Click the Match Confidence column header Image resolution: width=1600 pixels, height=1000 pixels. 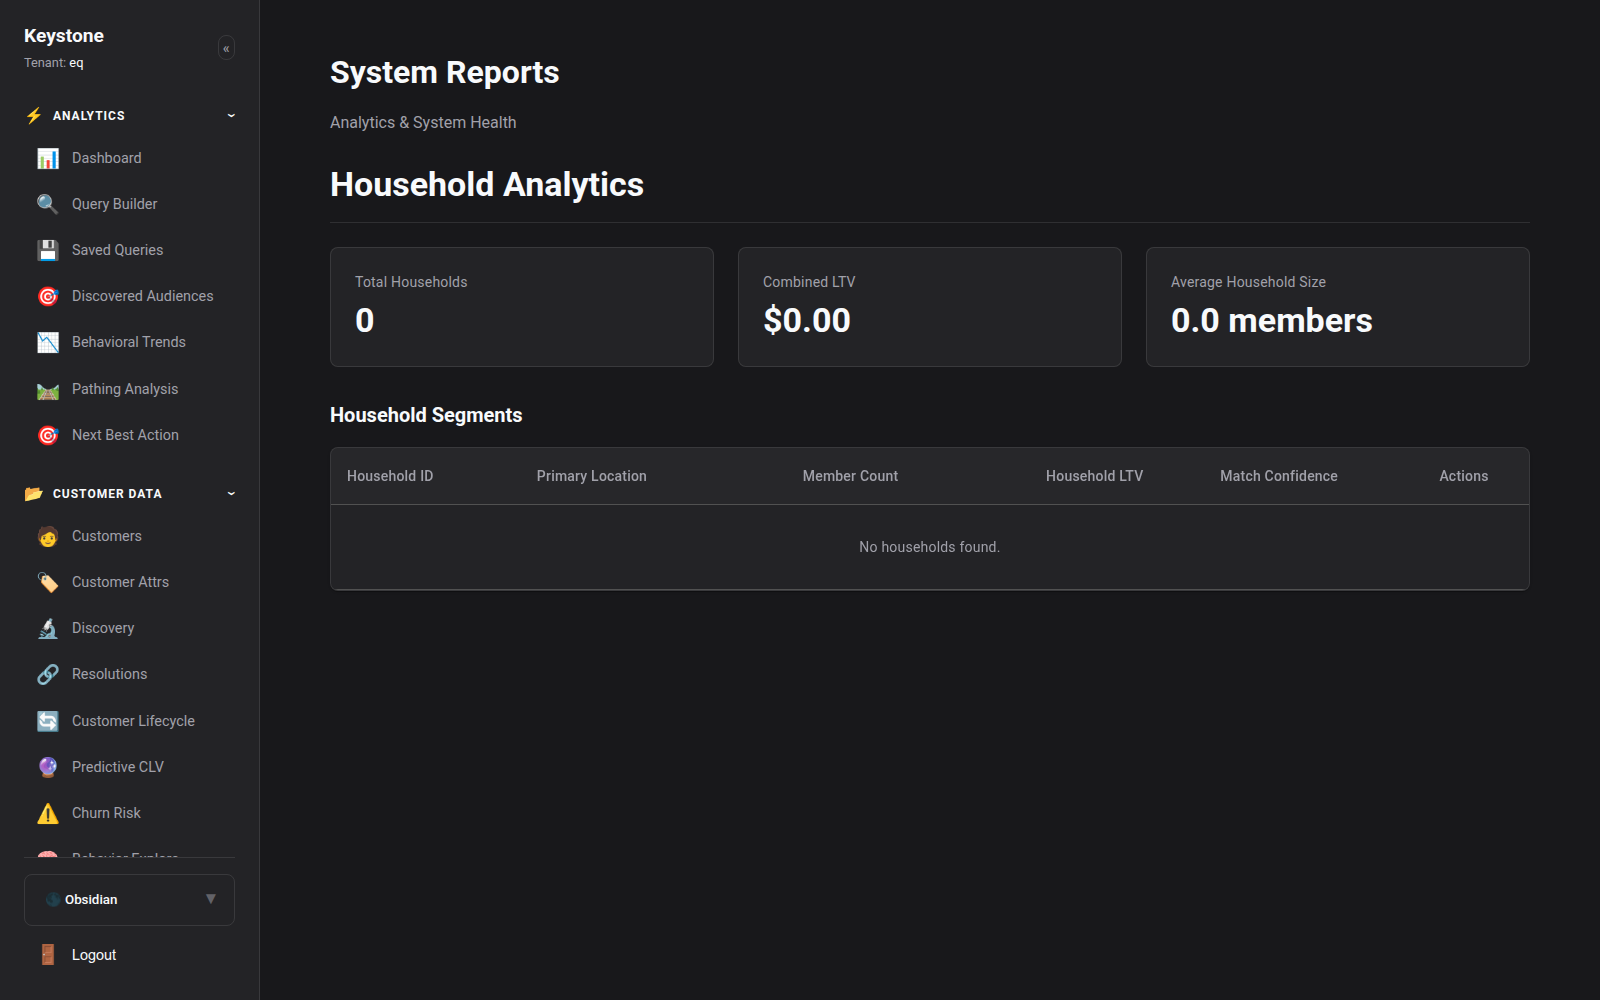point(1279,476)
